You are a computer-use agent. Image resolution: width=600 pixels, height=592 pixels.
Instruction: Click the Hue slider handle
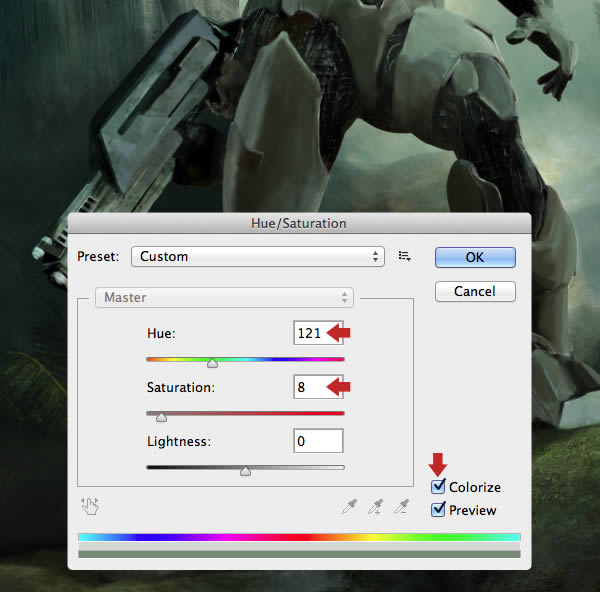212,363
